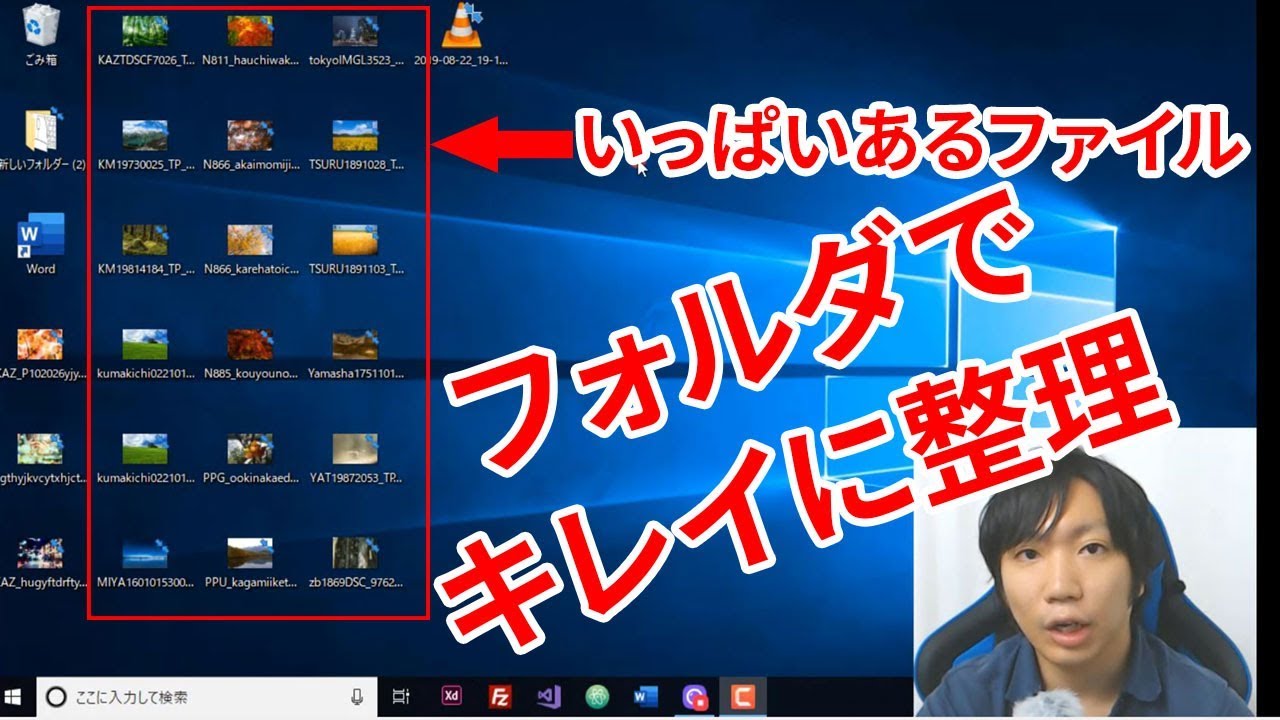Screen dimensions: 1280x720
Task: Select image file TSURU1891103_T...
Action: pyautogui.click(x=356, y=249)
